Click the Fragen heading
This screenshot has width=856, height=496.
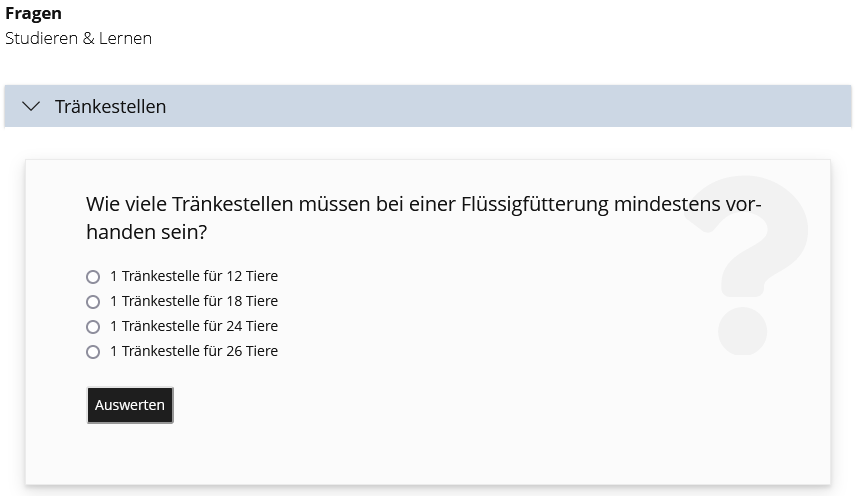click(x=33, y=14)
